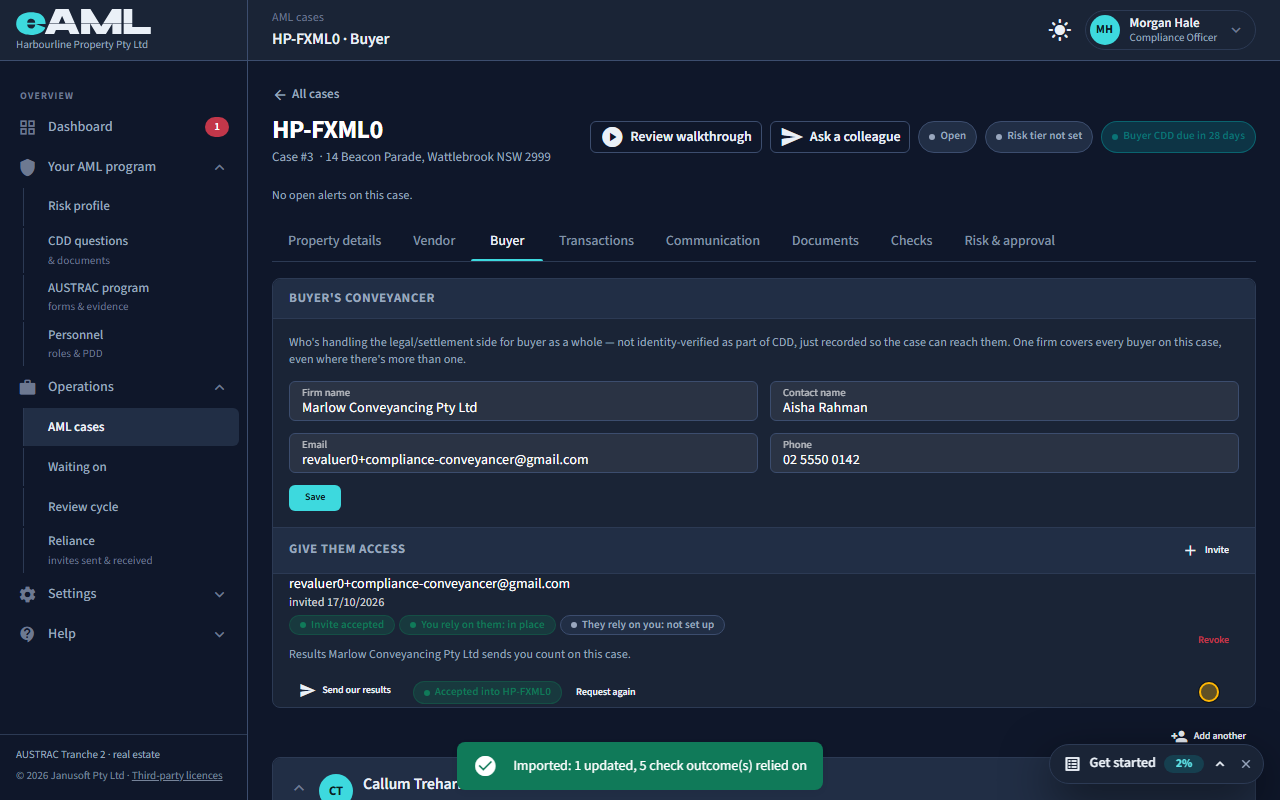Expand the Help sidebar section
The height and width of the screenshot is (800, 1280).
(x=220, y=634)
